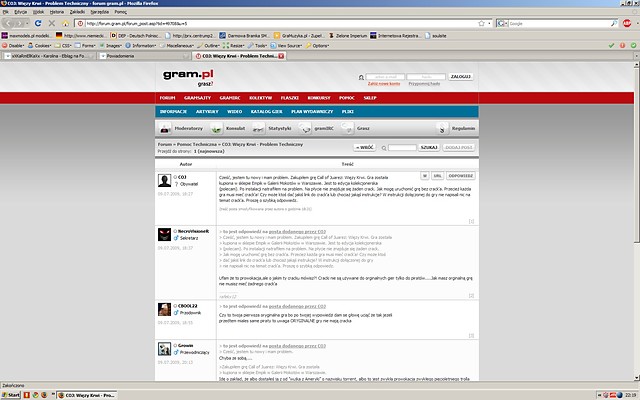
Task: Open the CSS dropdown menu
Action: click(63, 46)
